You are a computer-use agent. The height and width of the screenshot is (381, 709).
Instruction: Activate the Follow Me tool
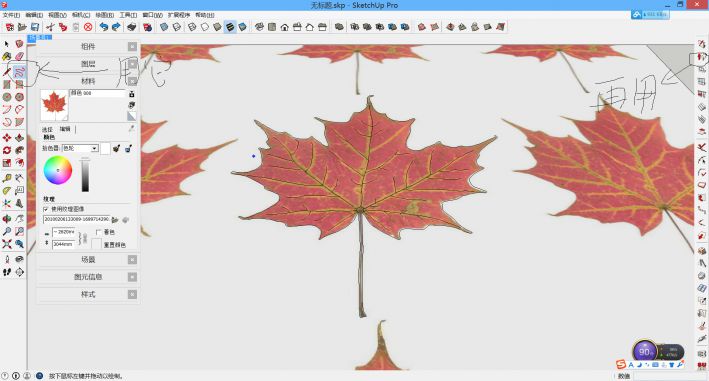coord(19,150)
